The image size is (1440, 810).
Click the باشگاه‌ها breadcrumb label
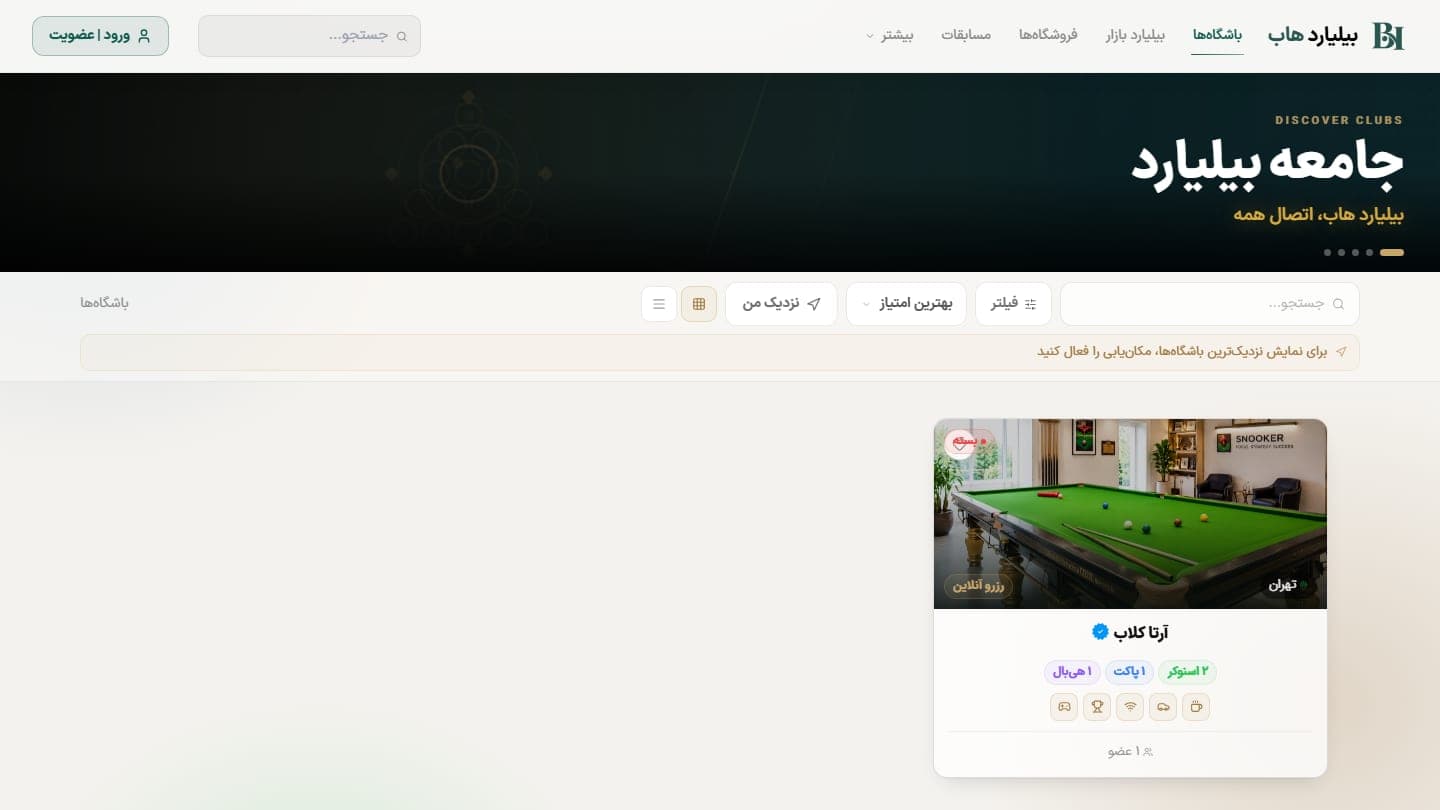pos(105,303)
